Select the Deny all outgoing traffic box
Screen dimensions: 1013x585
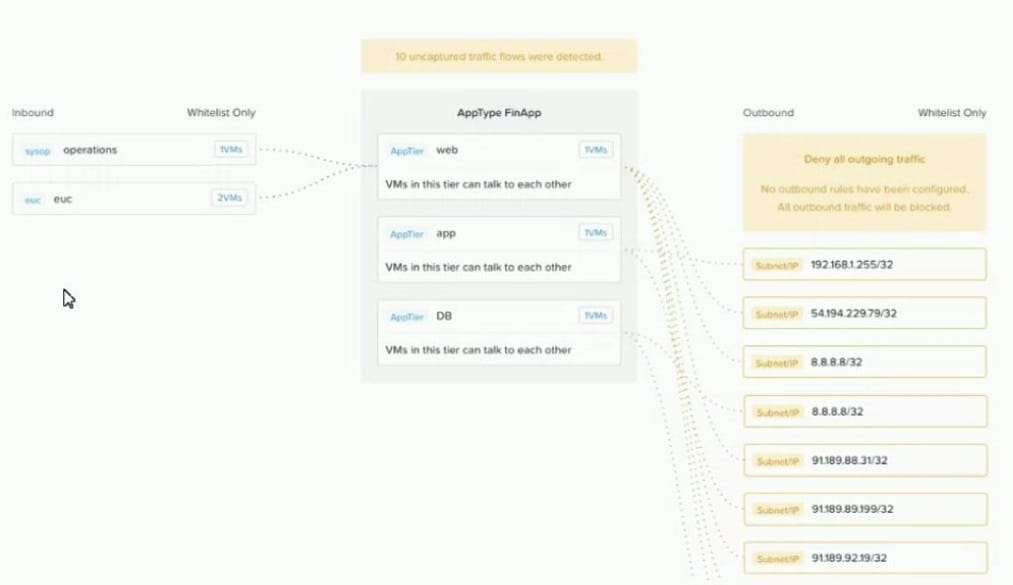tap(864, 183)
